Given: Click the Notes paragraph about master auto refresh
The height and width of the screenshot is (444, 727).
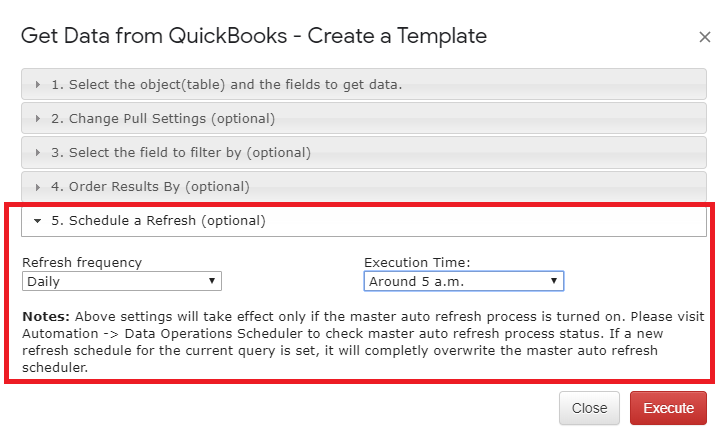Looking at the screenshot, I should [x=363, y=342].
